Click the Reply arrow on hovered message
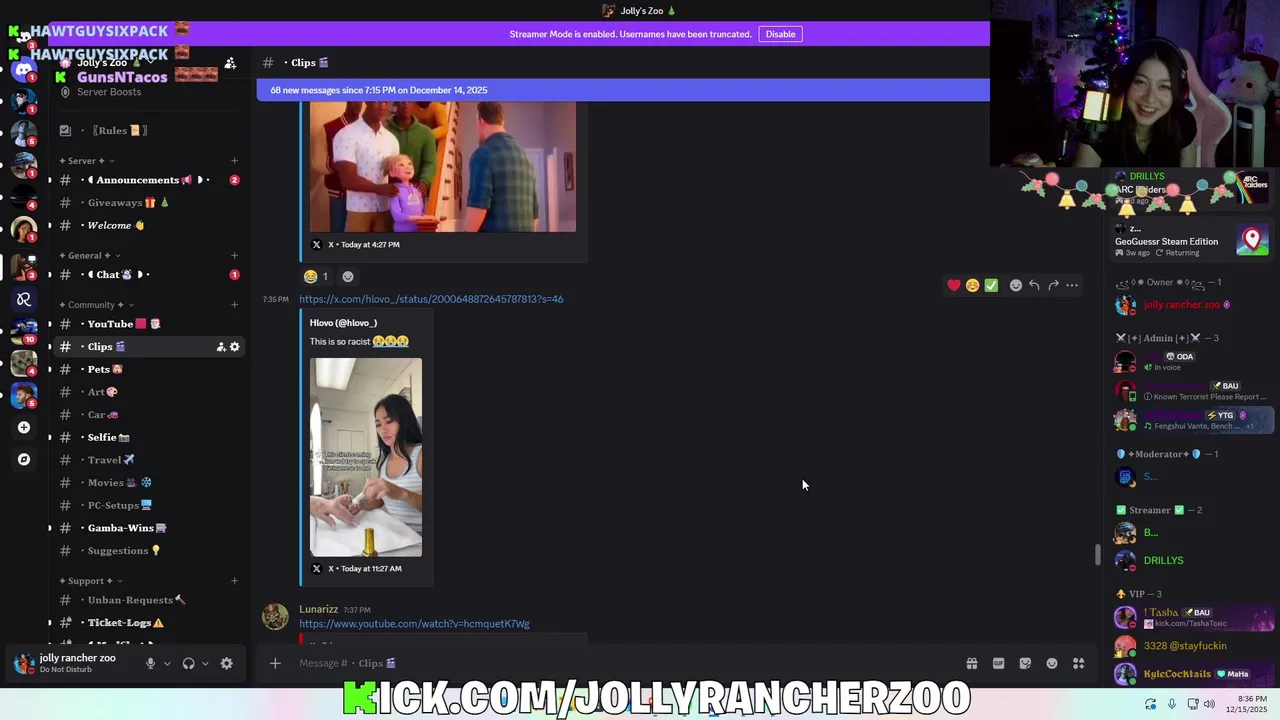 pyautogui.click(x=1034, y=285)
